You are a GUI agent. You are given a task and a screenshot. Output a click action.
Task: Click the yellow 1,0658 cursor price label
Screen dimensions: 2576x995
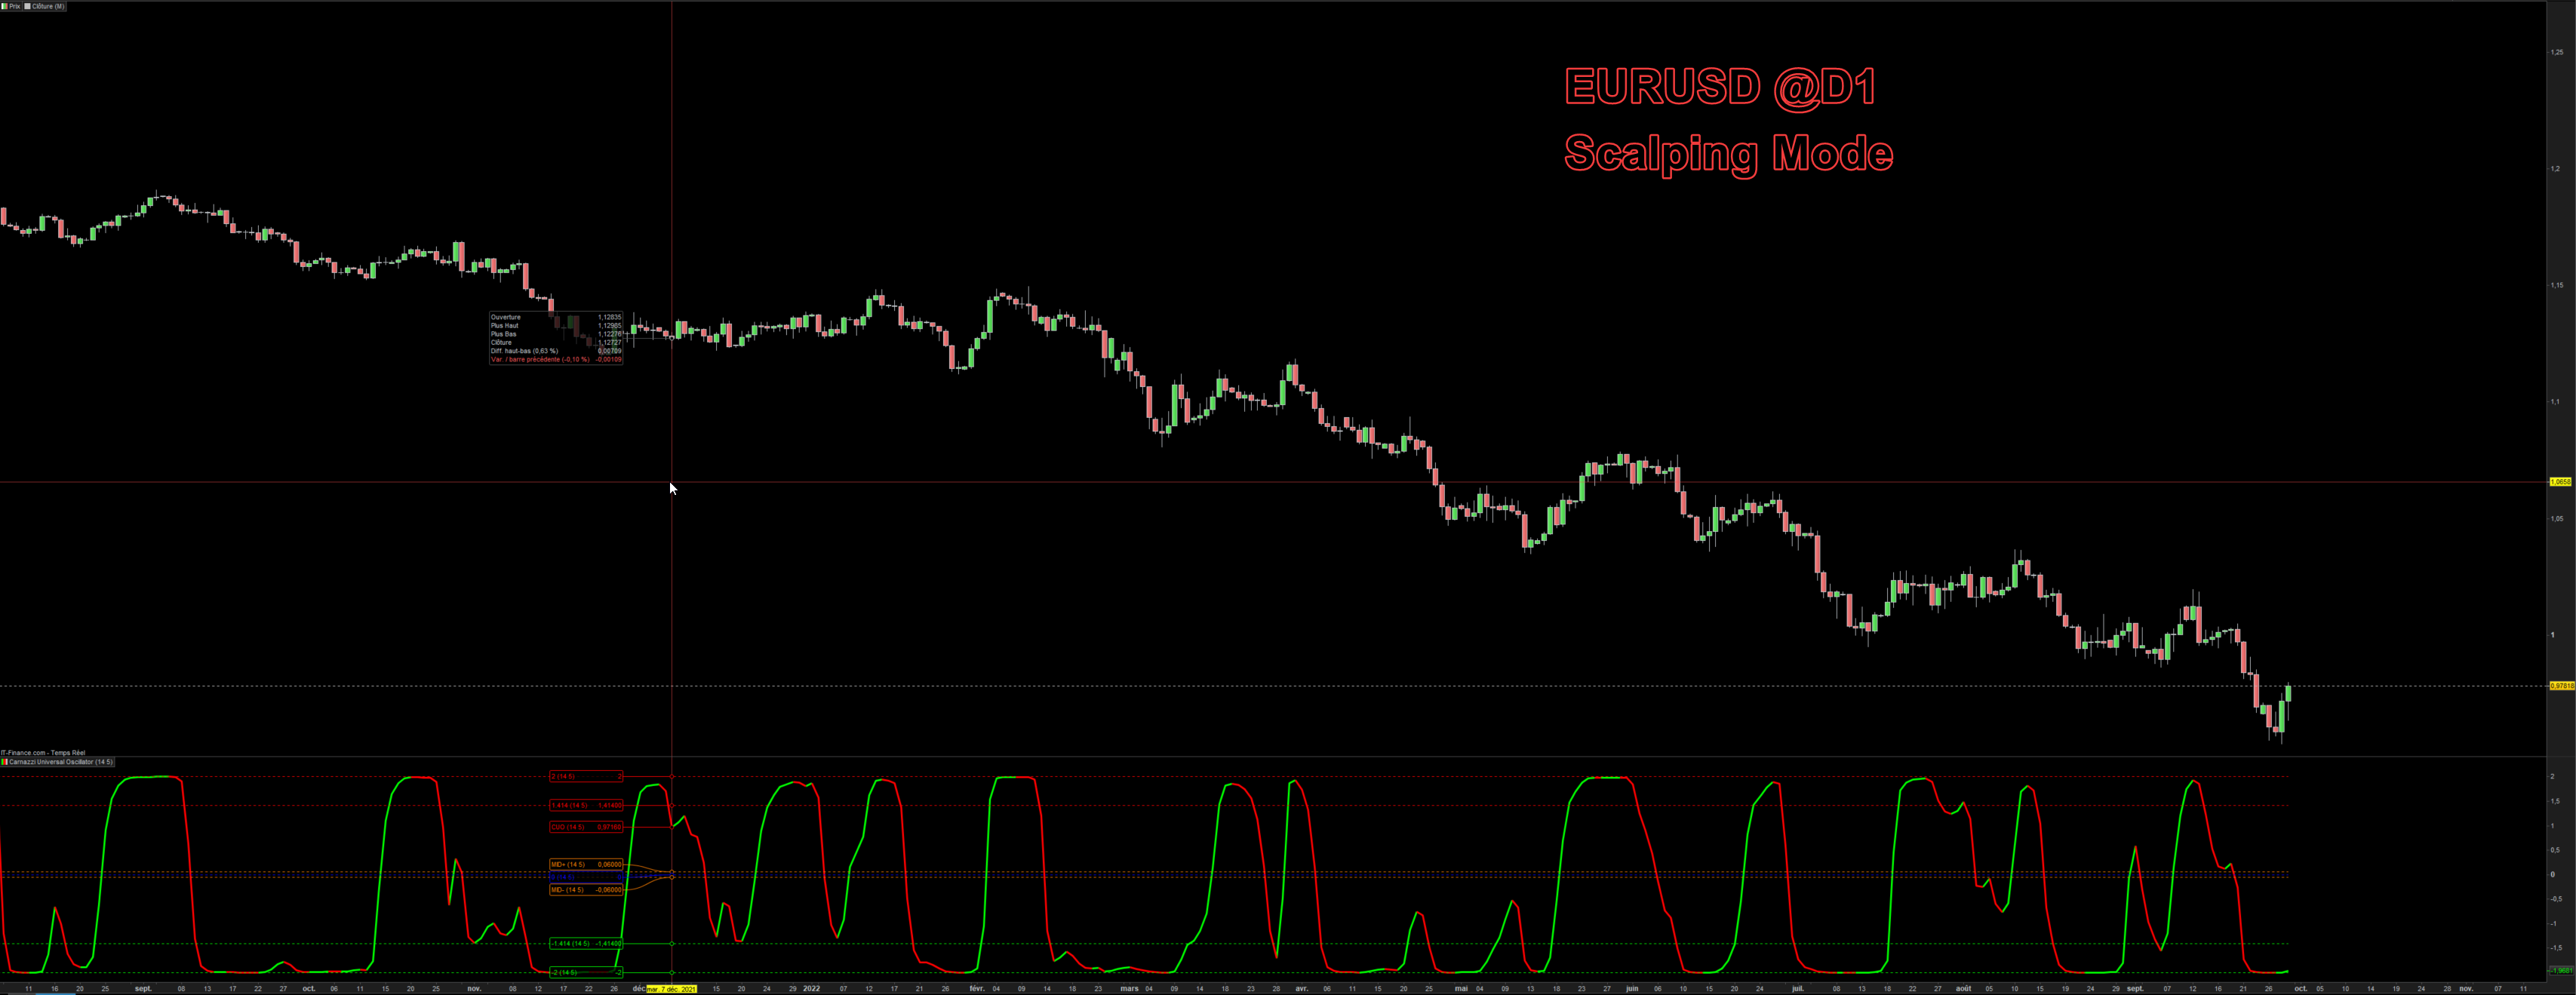coord(2560,482)
